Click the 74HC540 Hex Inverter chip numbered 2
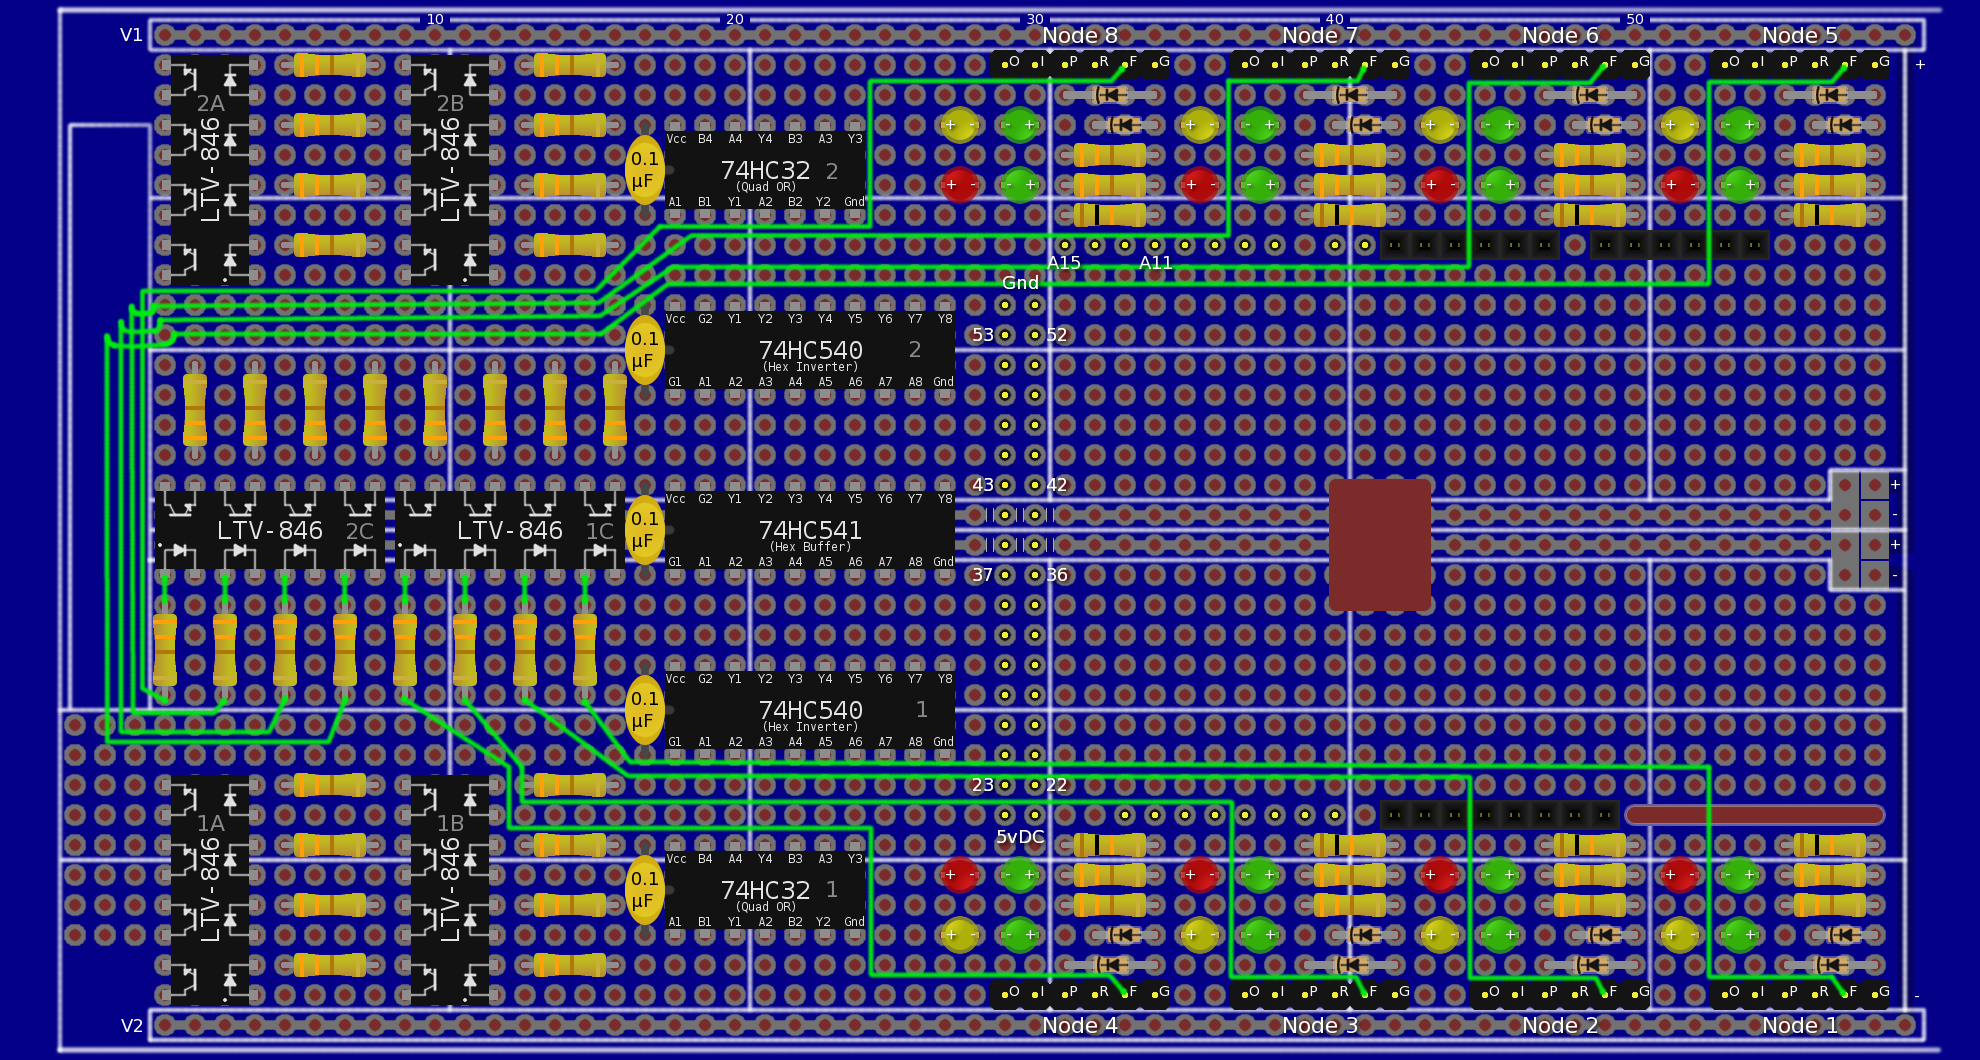 [810, 350]
